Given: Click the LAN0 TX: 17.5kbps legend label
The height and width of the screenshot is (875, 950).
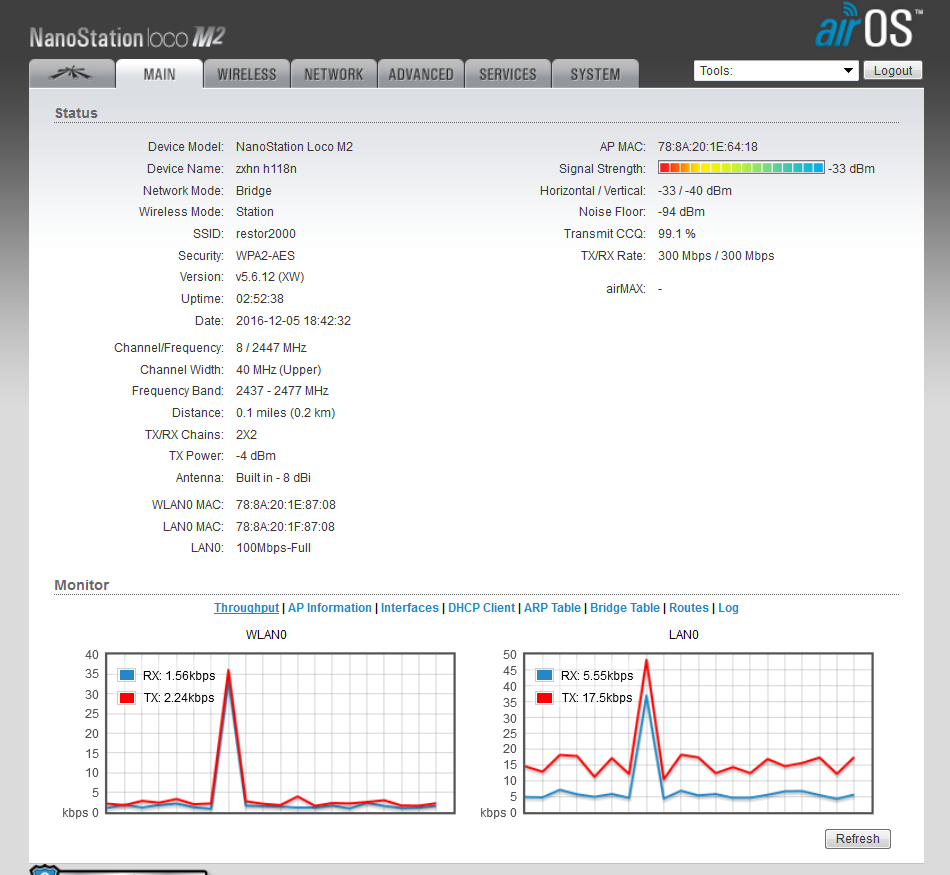Looking at the screenshot, I should coord(597,697).
